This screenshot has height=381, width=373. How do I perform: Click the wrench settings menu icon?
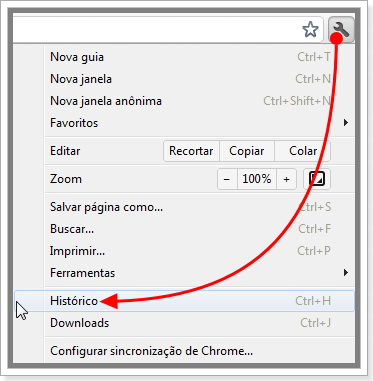click(341, 29)
